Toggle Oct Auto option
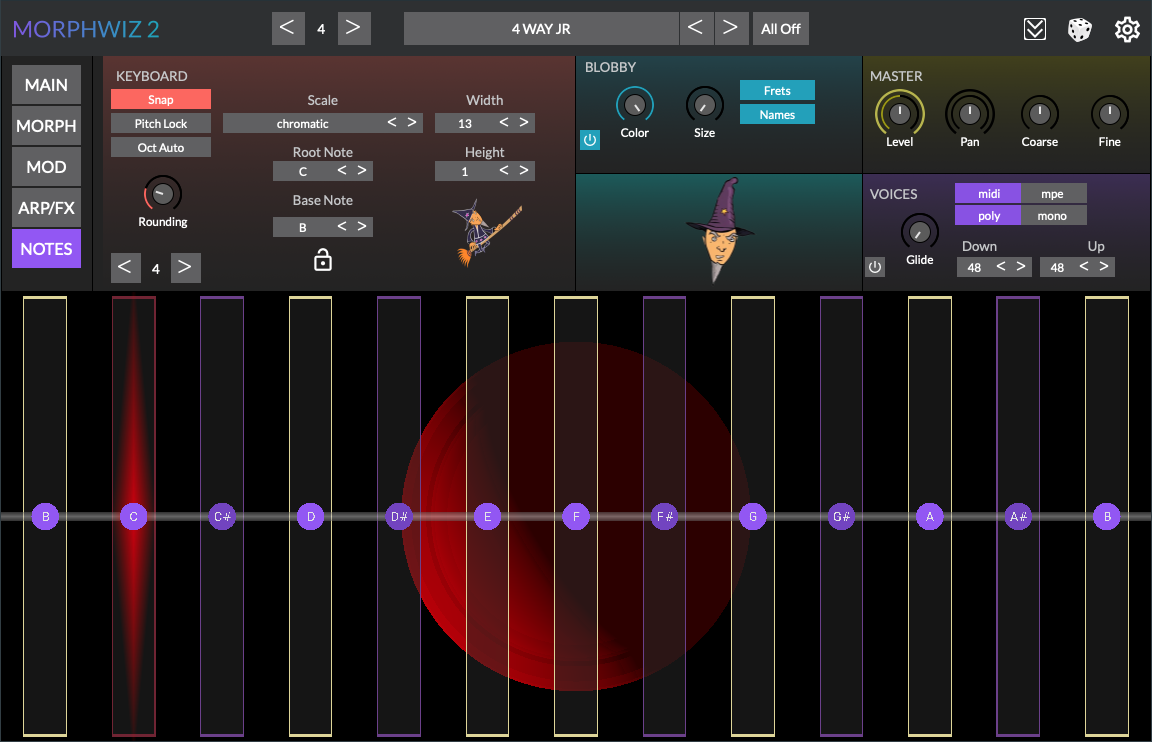 click(161, 148)
